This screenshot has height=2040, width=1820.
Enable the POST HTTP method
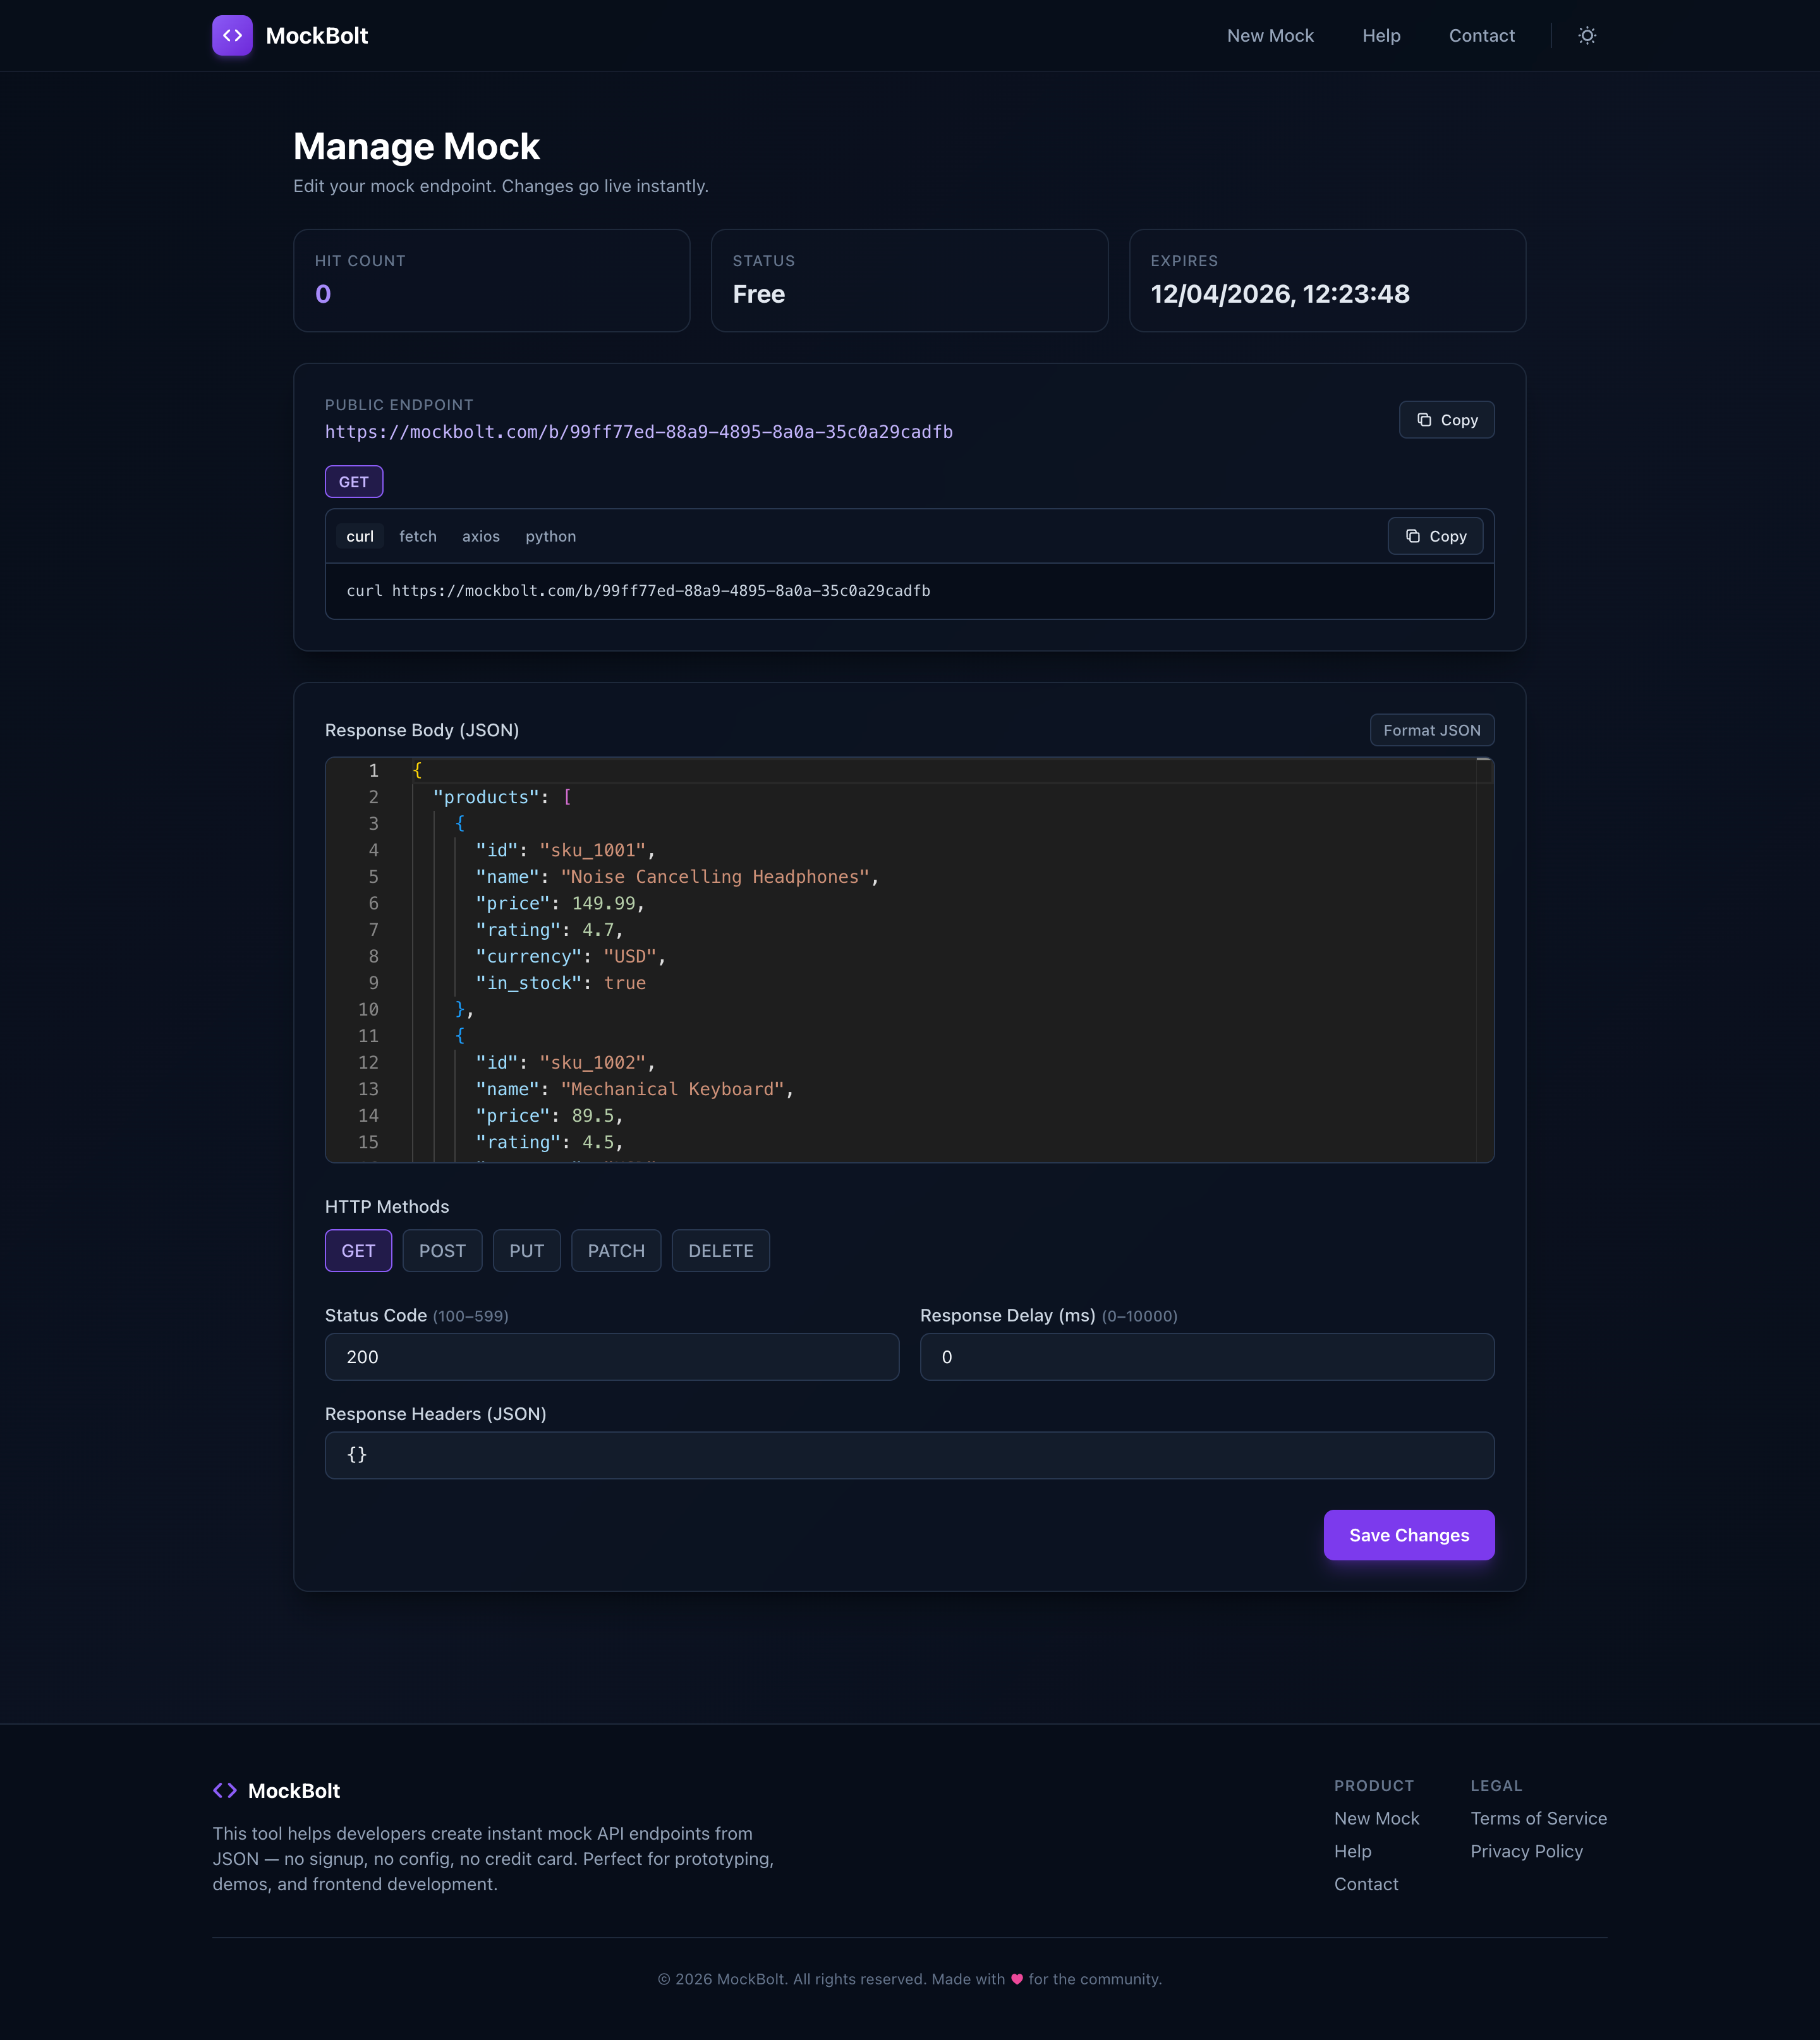point(442,1251)
